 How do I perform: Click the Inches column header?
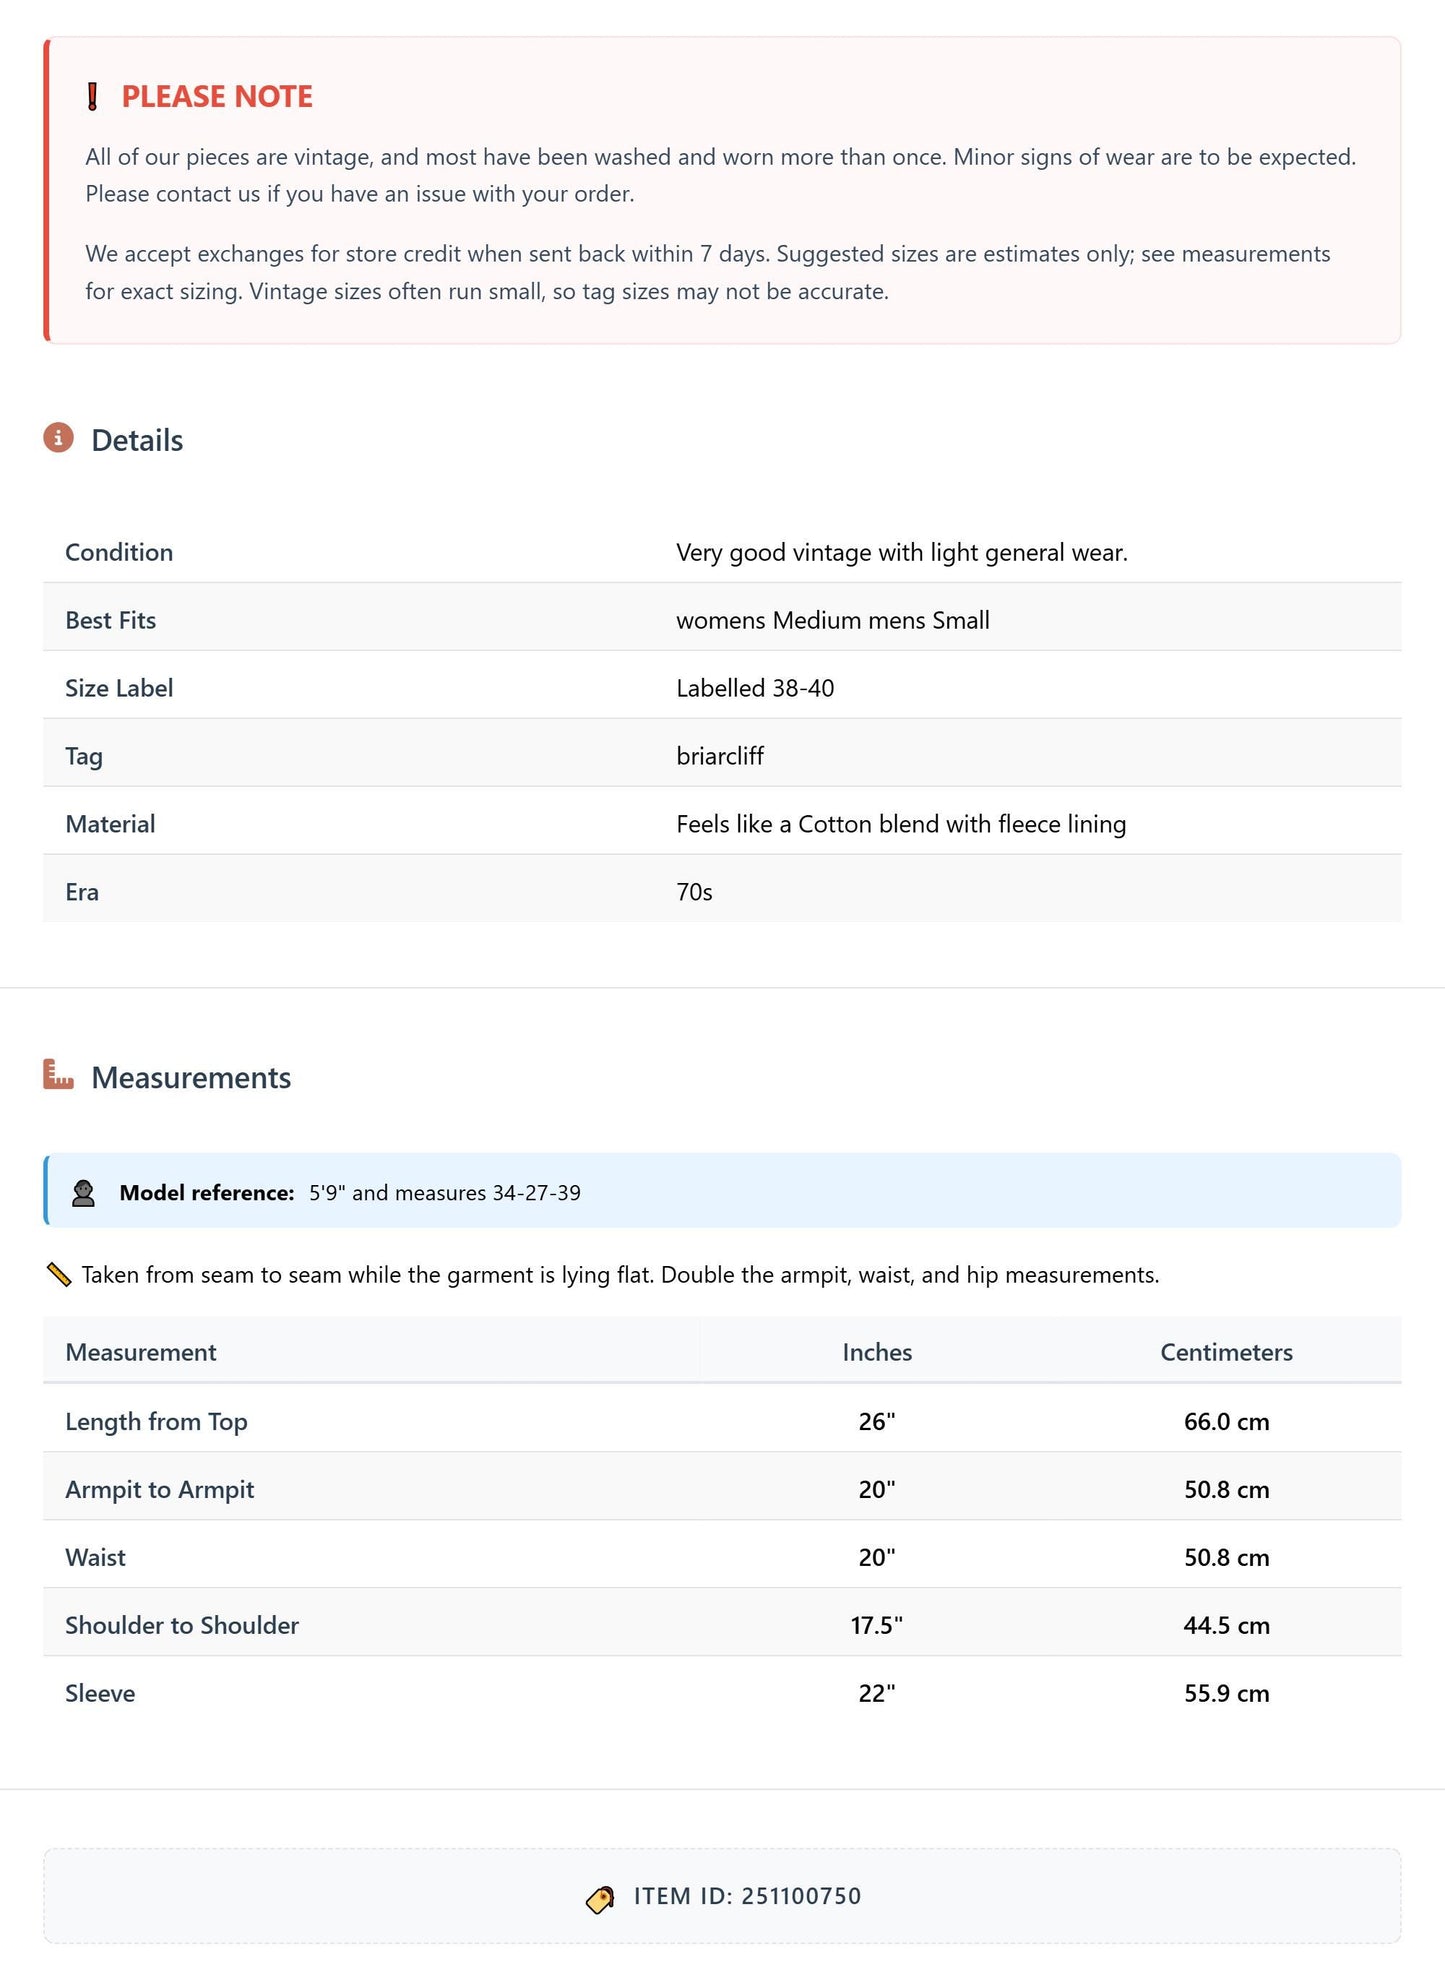click(x=877, y=1352)
